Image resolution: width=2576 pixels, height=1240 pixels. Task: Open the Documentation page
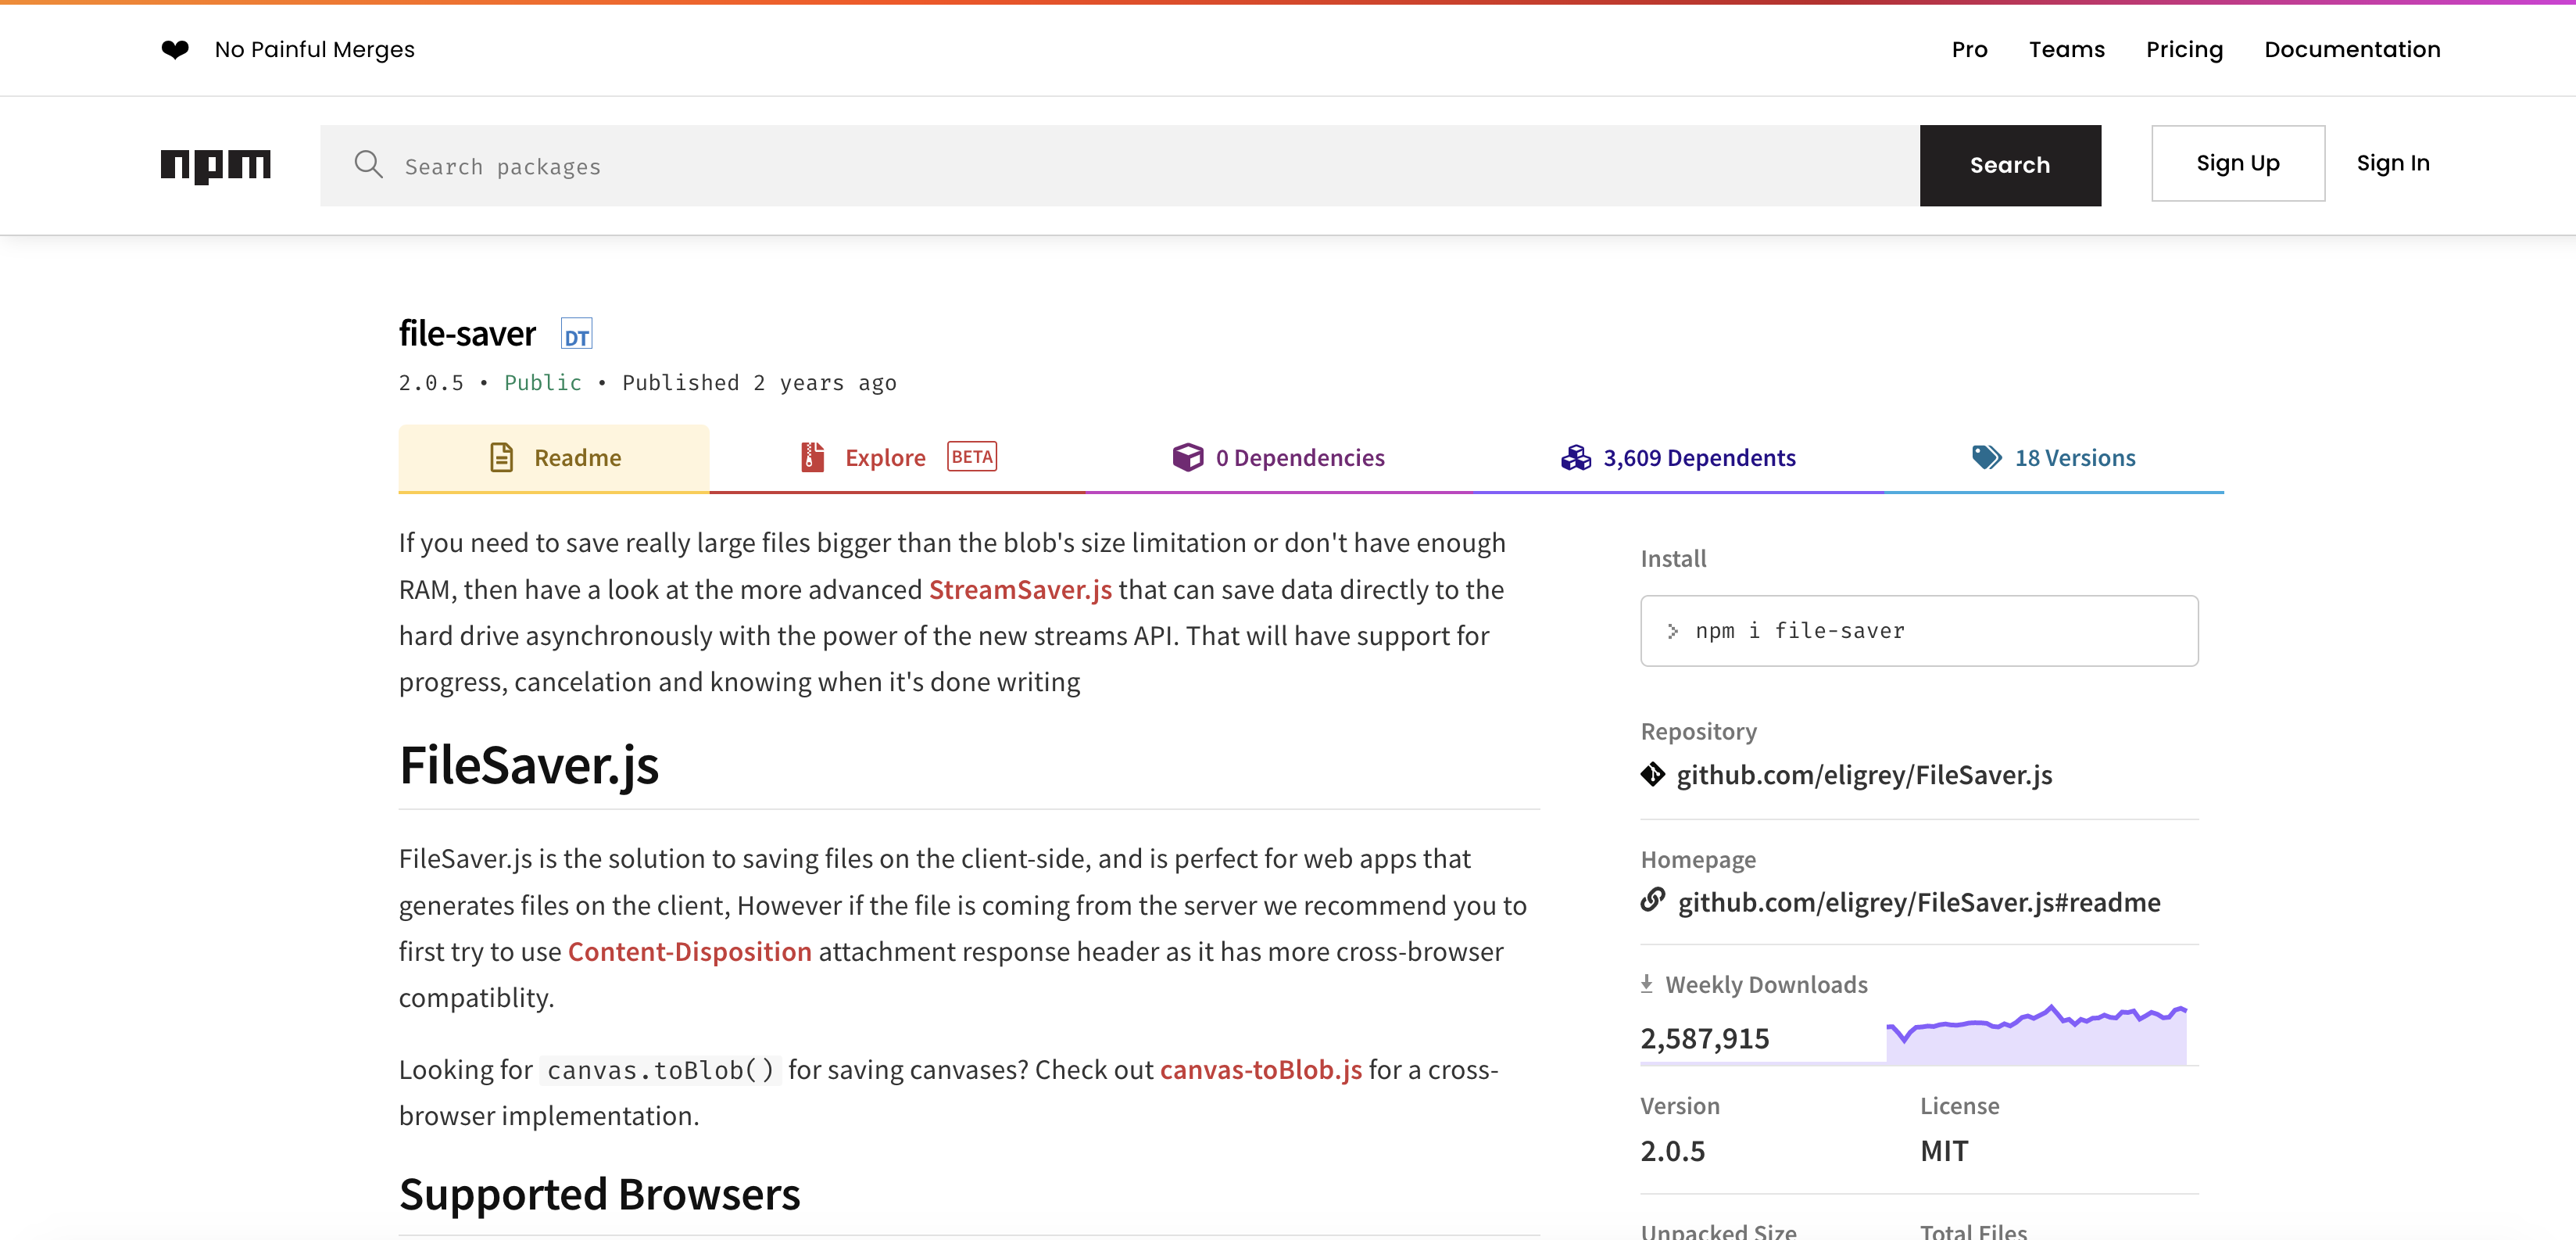coord(2352,49)
